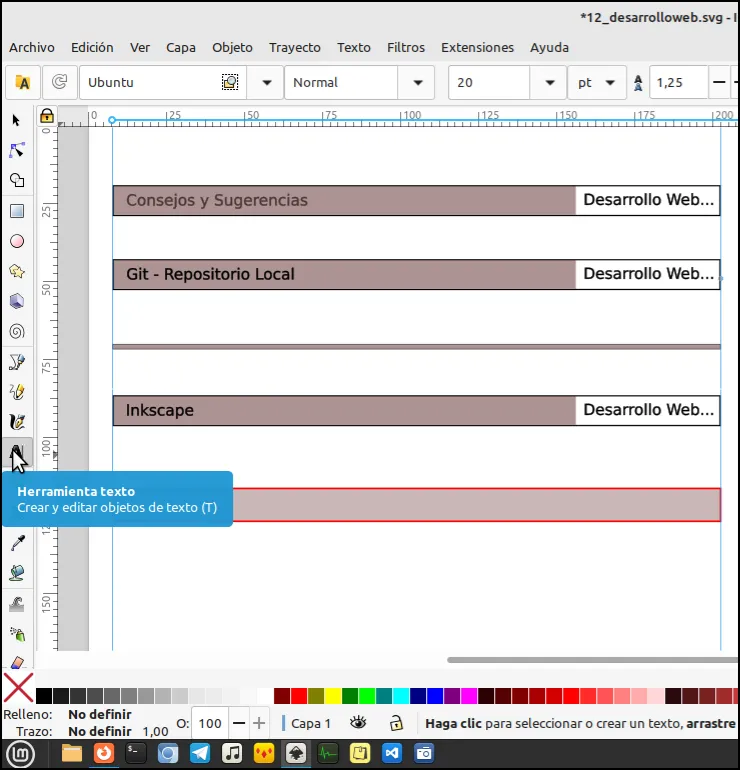This screenshot has height=770, width=740.
Task: Open the Extensiones menu
Action: click(x=477, y=48)
